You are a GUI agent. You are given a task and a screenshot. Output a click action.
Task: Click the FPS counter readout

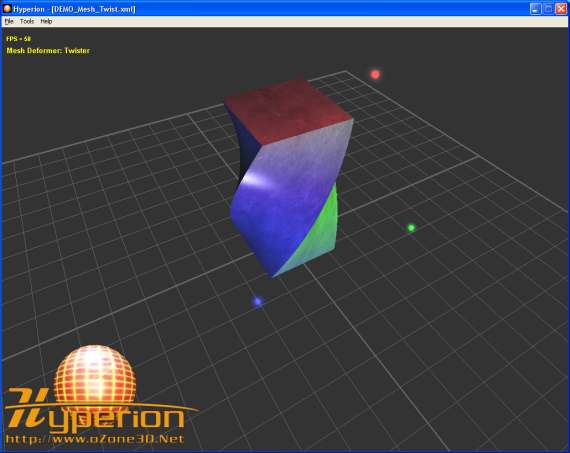pyautogui.click(x=19, y=39)
